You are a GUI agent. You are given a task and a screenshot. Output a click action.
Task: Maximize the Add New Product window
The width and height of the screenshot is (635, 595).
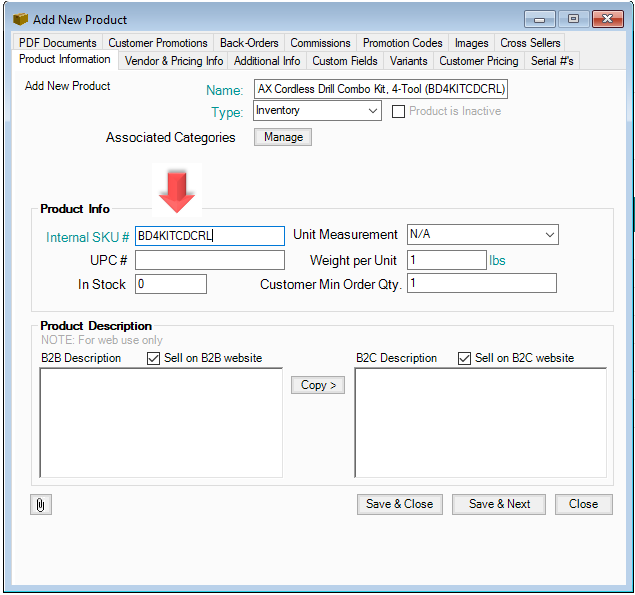tap(574, 19)
